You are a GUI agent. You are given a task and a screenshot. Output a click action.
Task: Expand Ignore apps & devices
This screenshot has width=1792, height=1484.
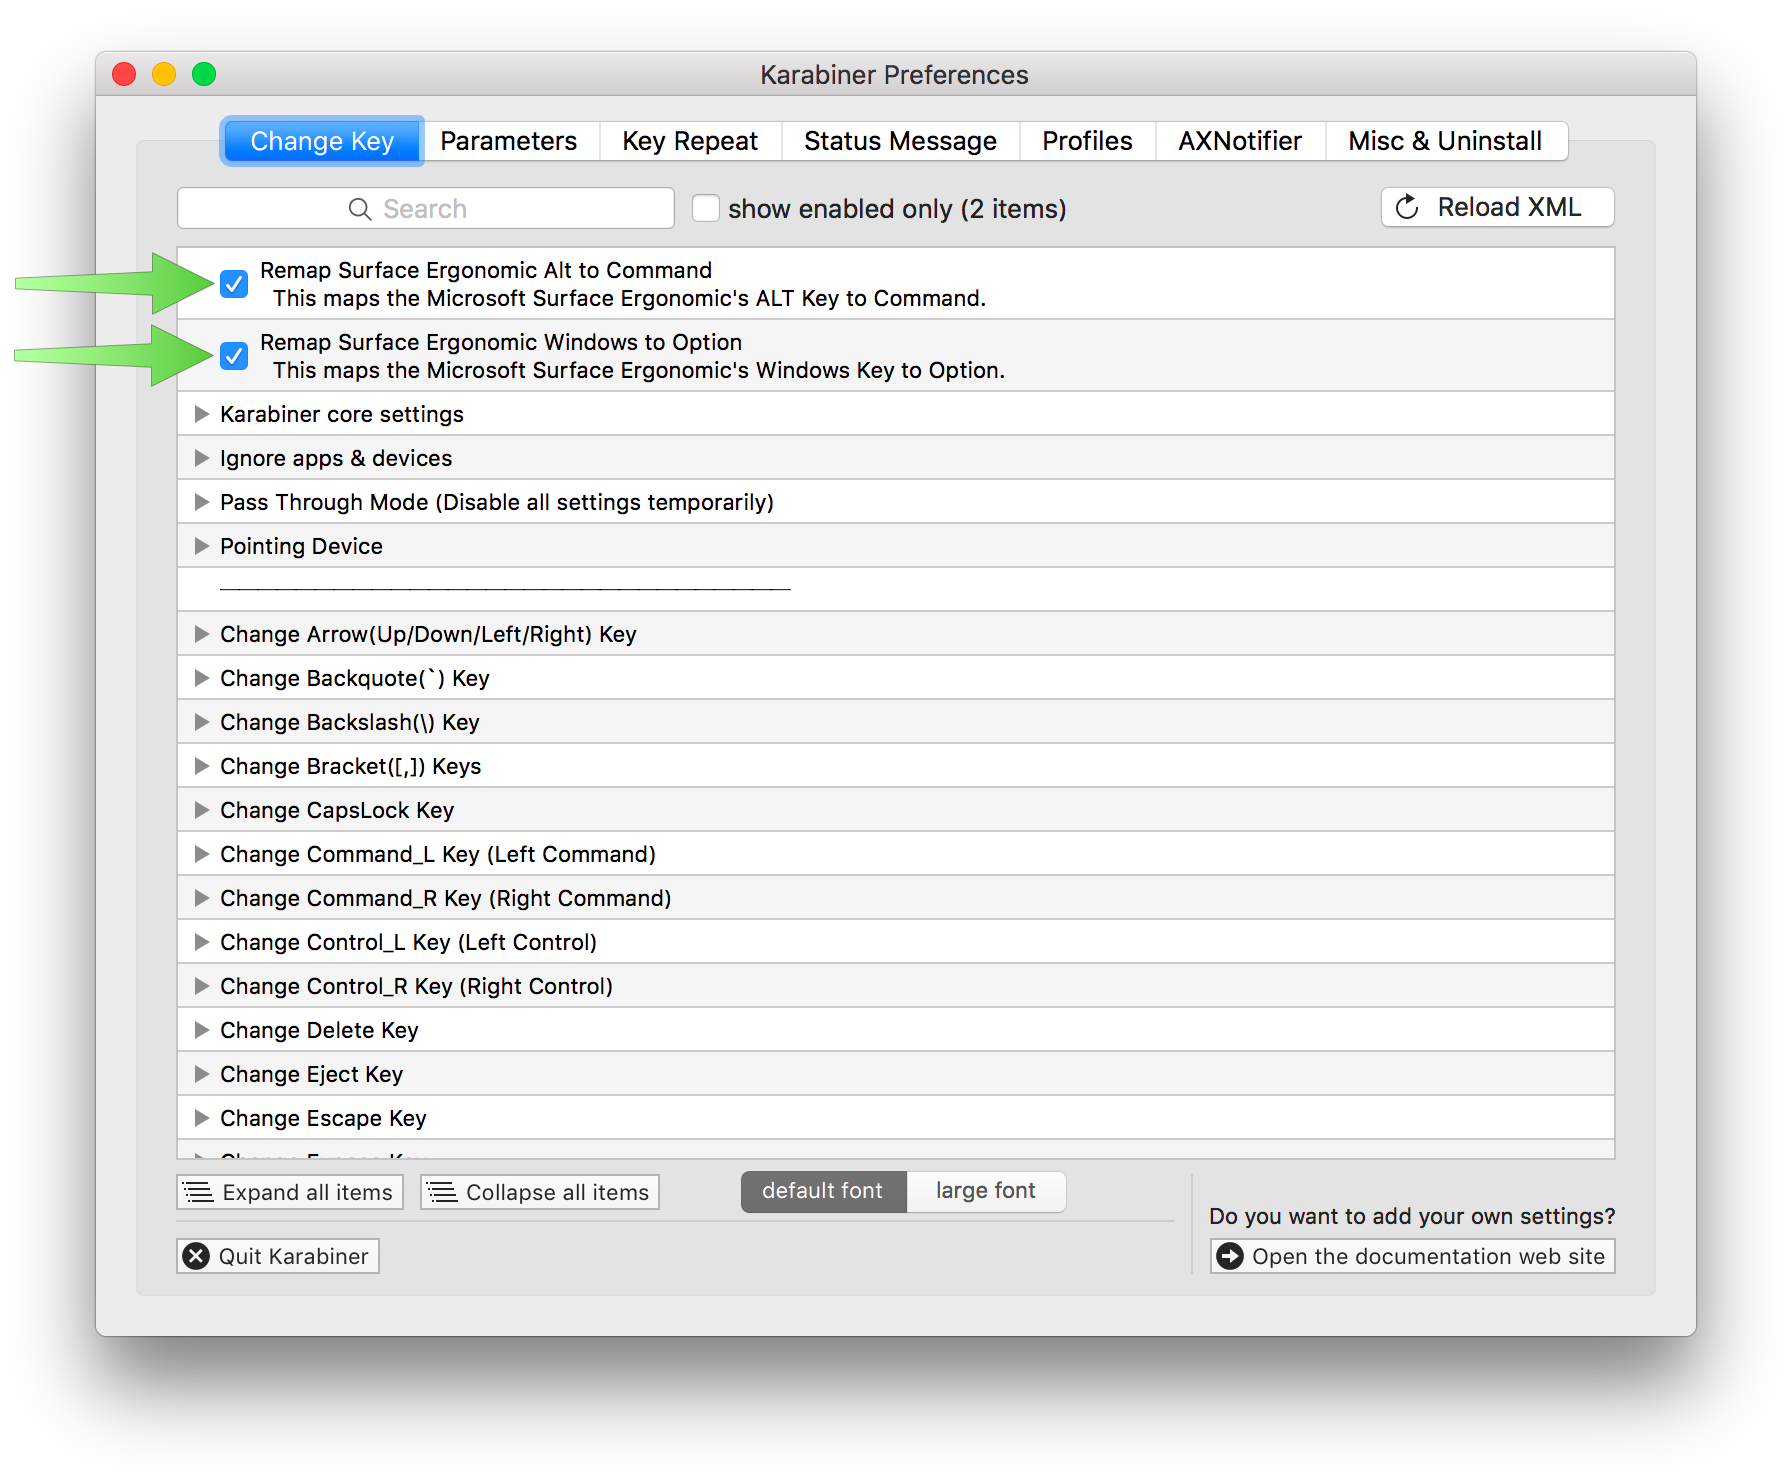pyautogui.click(x=201, y=458)
